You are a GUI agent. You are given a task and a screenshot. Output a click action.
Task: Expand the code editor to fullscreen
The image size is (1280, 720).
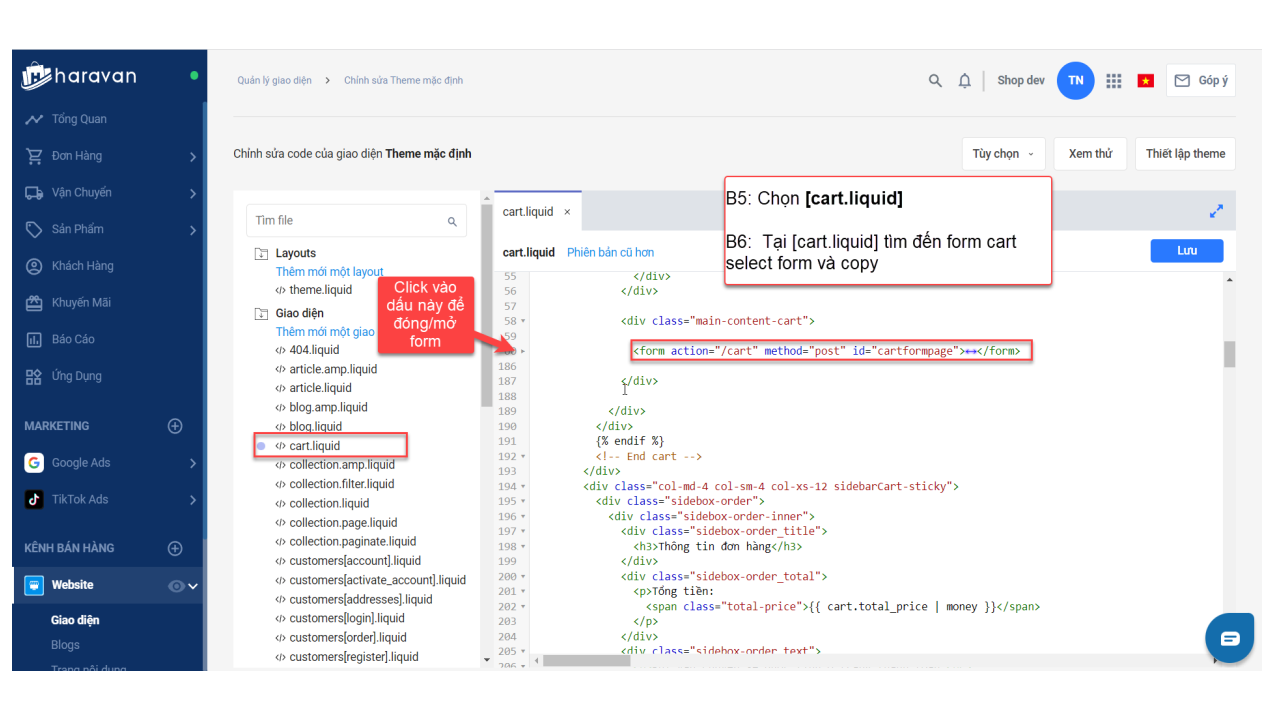pos(1216,211)
